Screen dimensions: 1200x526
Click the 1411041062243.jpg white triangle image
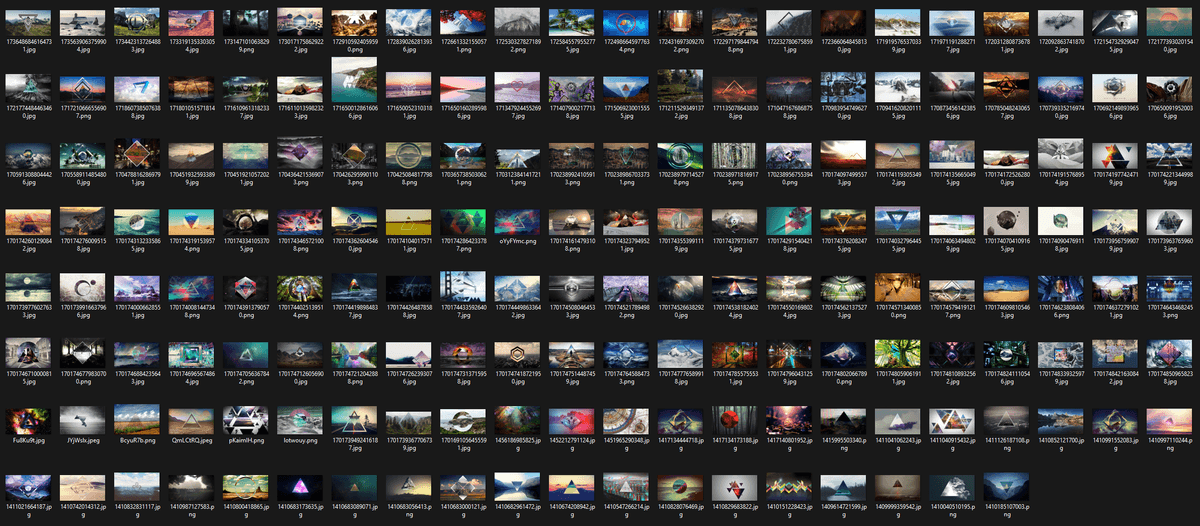pos(893,419)
